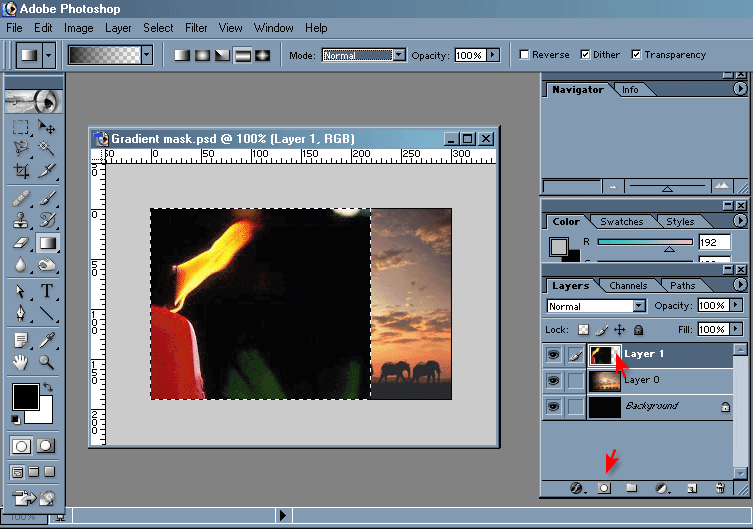Select the Background layer
The width and height of the screenshot is (753, 530).
click(x=651, y=406)
